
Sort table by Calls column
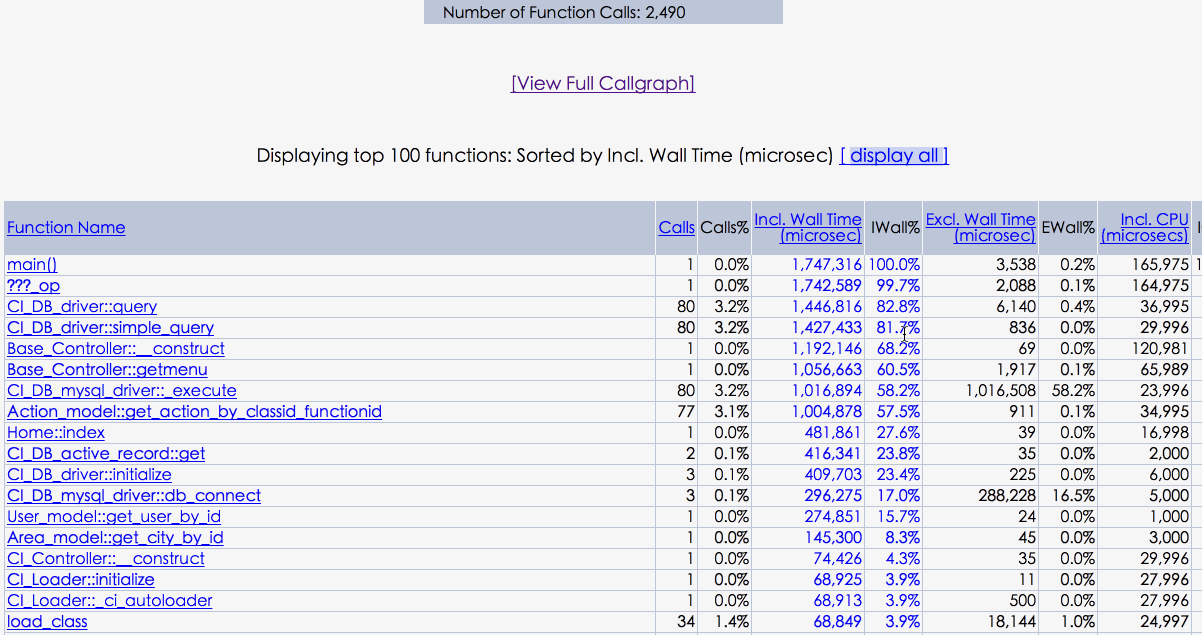676,227
